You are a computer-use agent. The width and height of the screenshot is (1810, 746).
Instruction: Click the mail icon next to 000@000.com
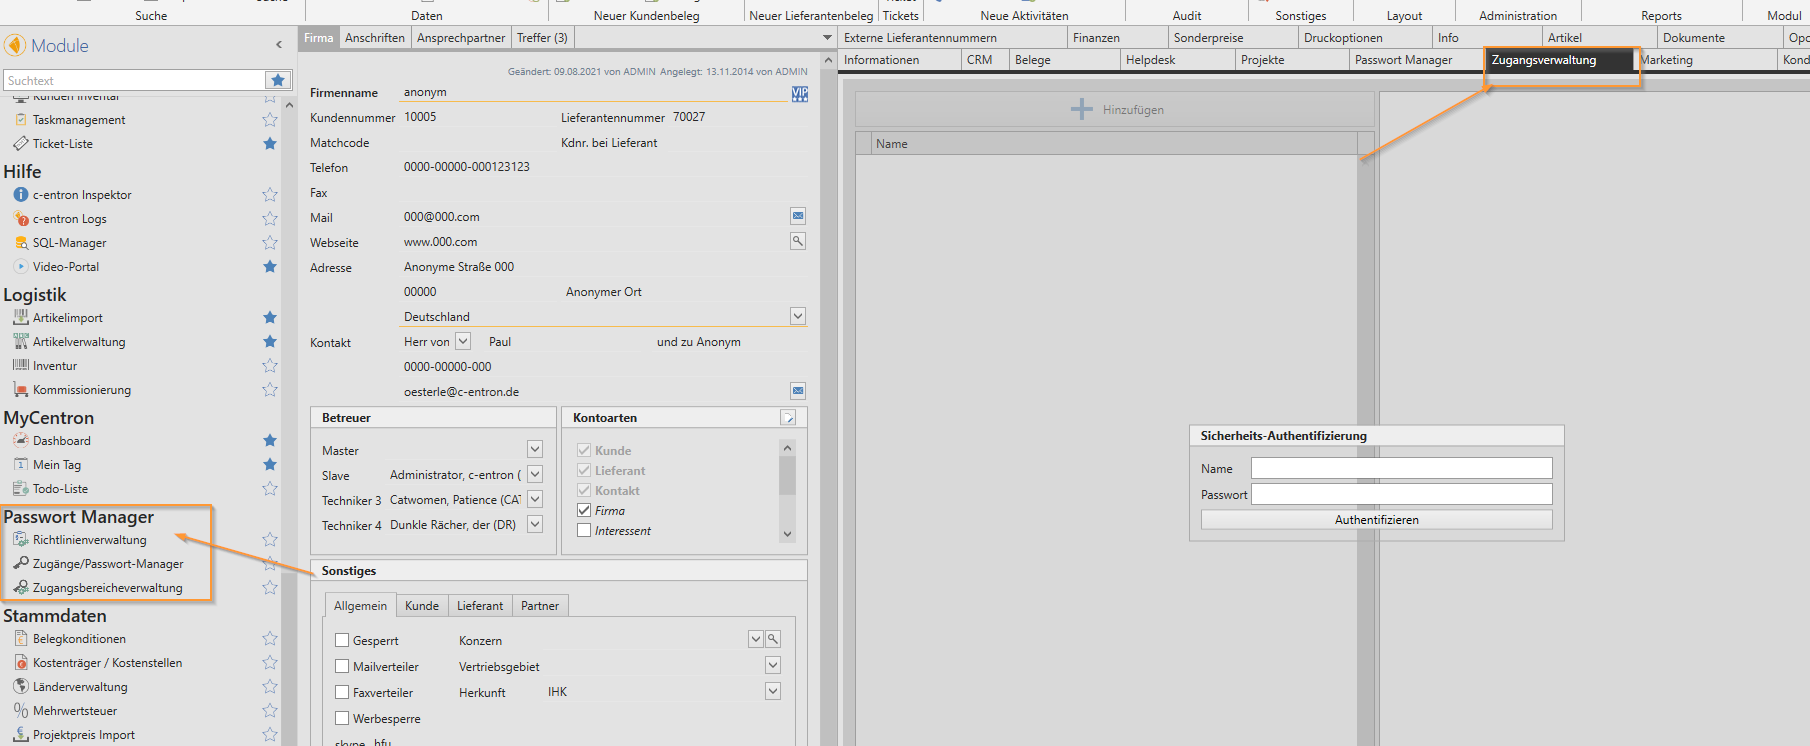pyautogui.click(x=798, y=216)
